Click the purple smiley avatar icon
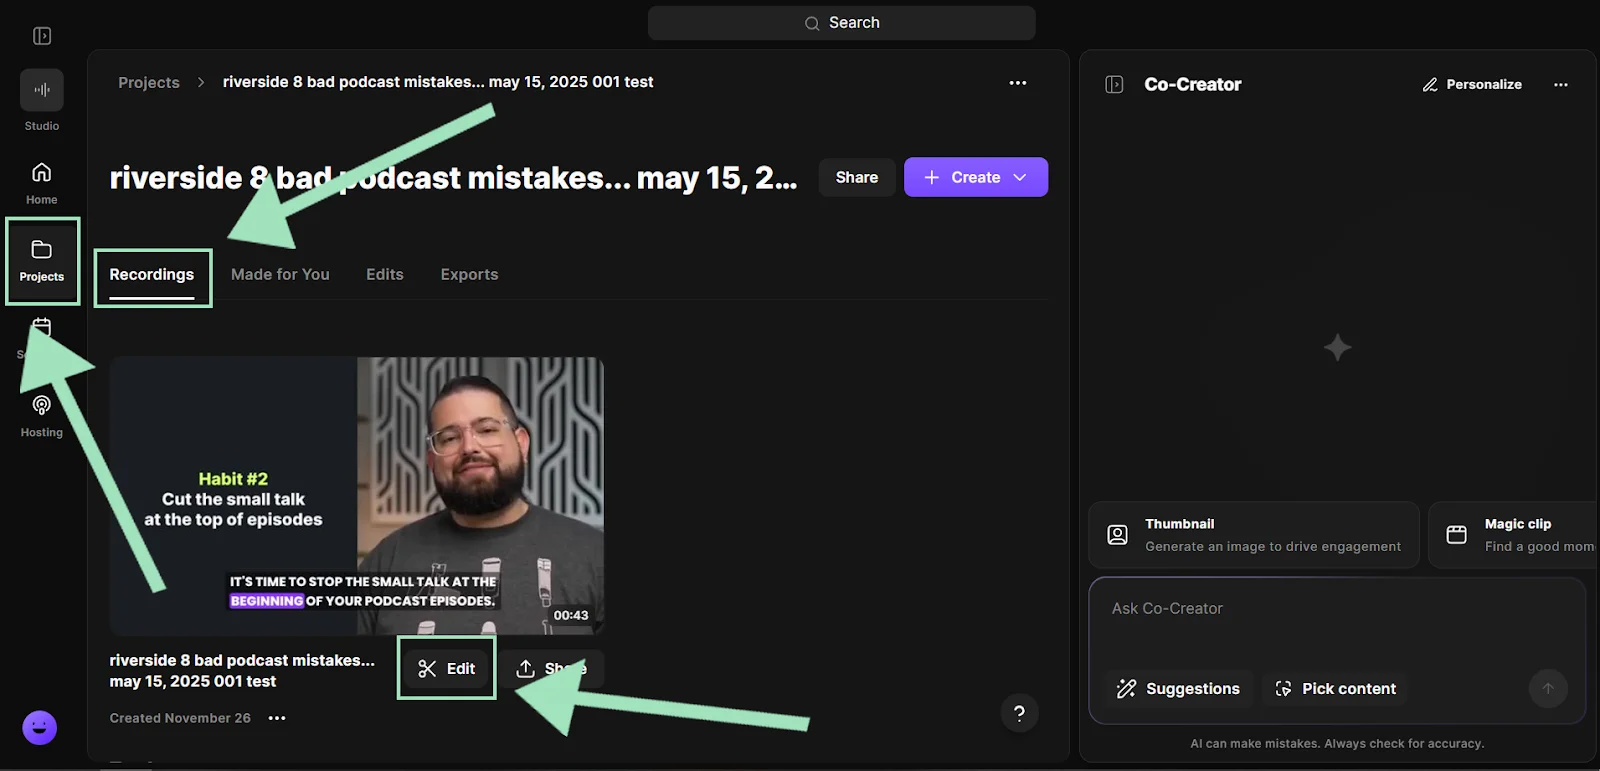 [x=40, y=728]
